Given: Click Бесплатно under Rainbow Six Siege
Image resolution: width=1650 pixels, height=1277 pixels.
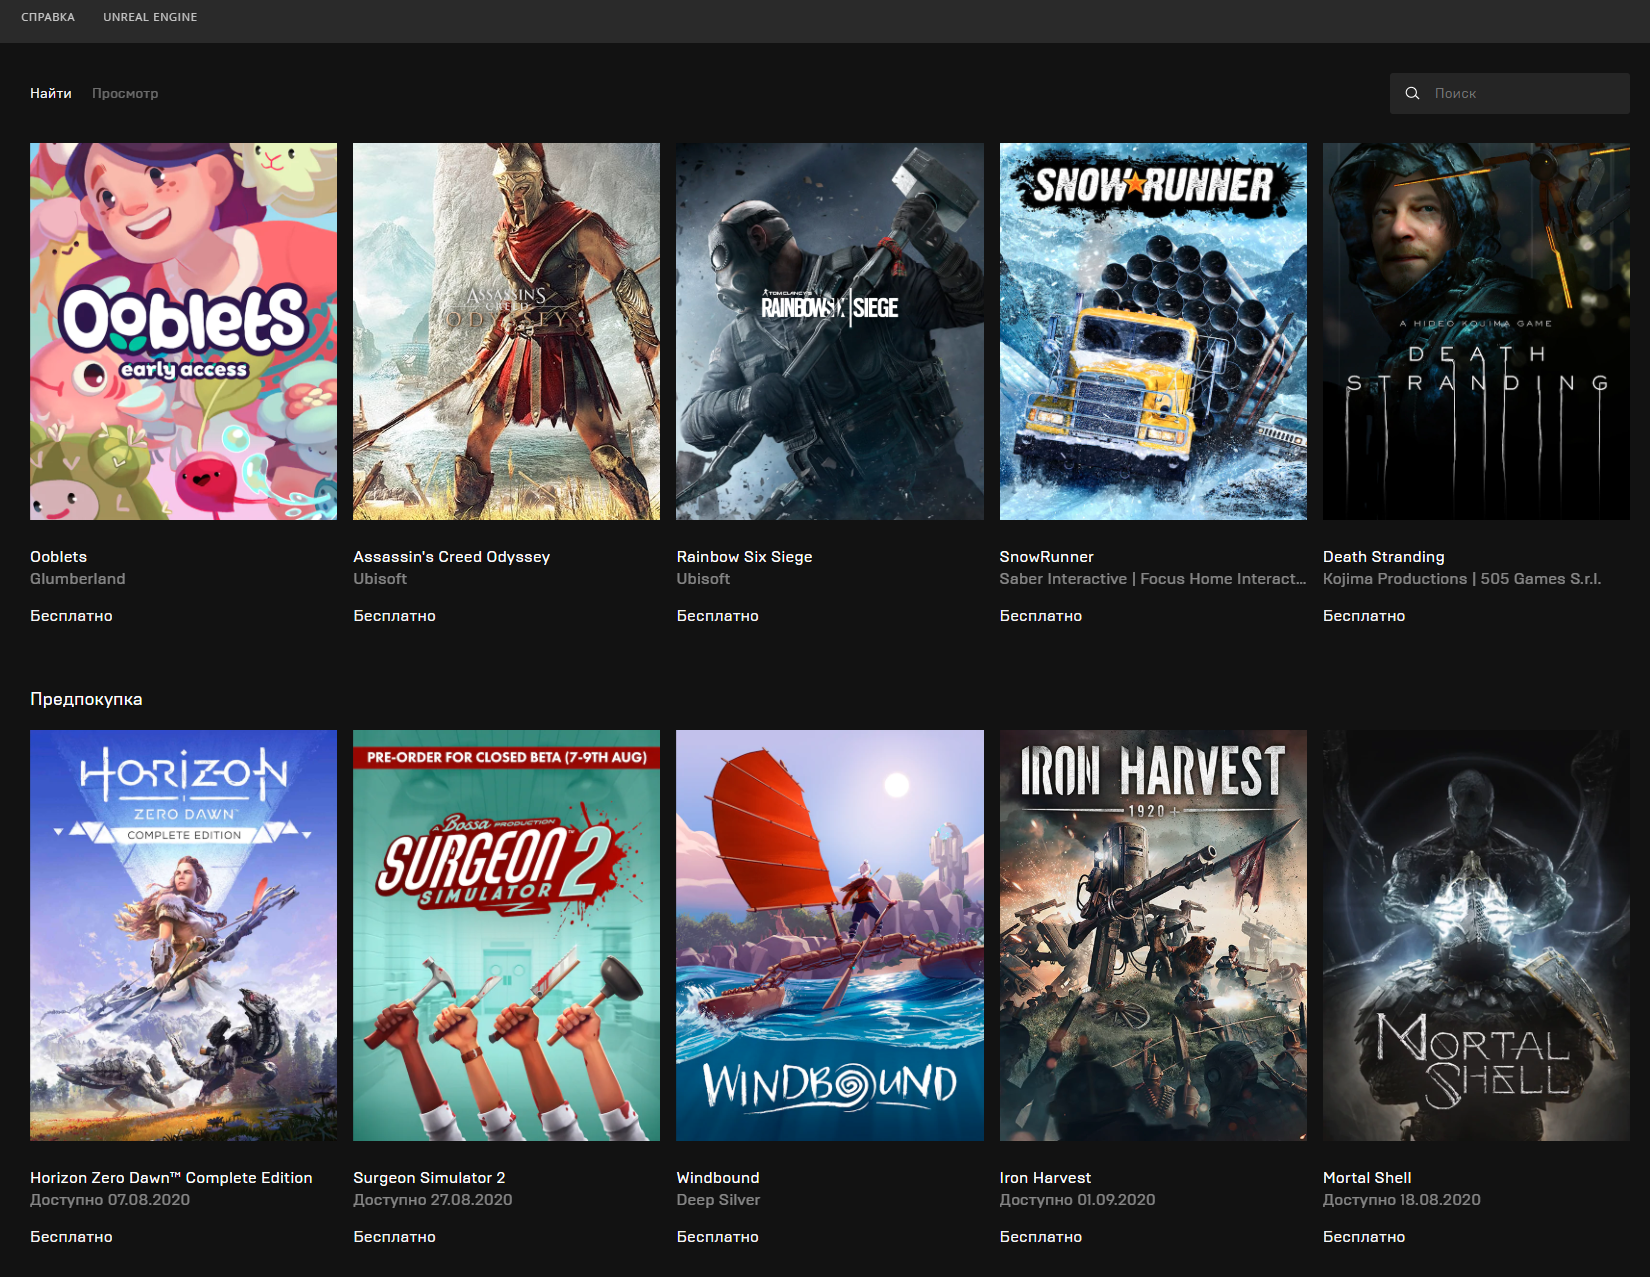Looking at the screenshot, I should point(717,616).
